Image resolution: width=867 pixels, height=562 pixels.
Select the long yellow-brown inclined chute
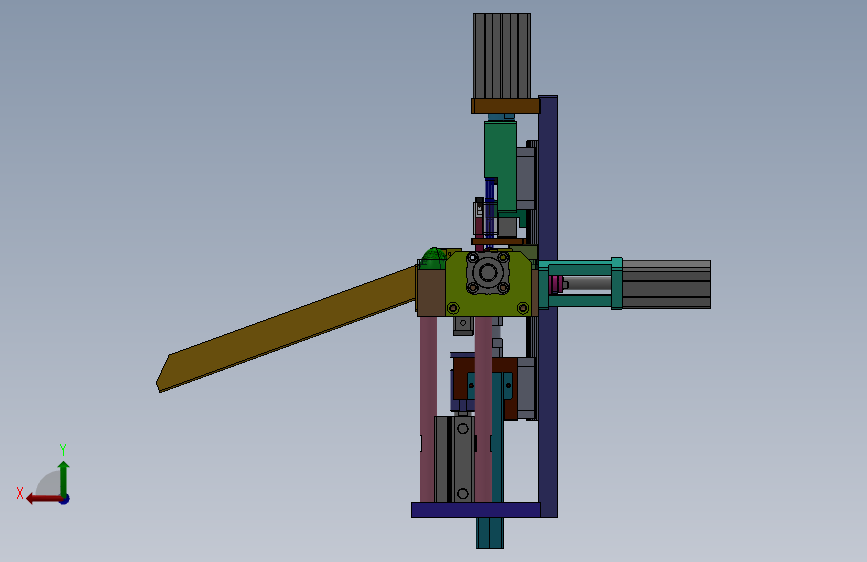tap(286, 329)
